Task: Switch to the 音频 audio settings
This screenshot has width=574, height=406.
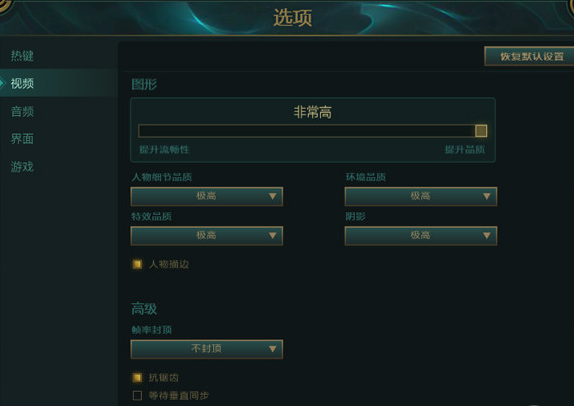Action: pyautogui.click(x=22, y=111)
